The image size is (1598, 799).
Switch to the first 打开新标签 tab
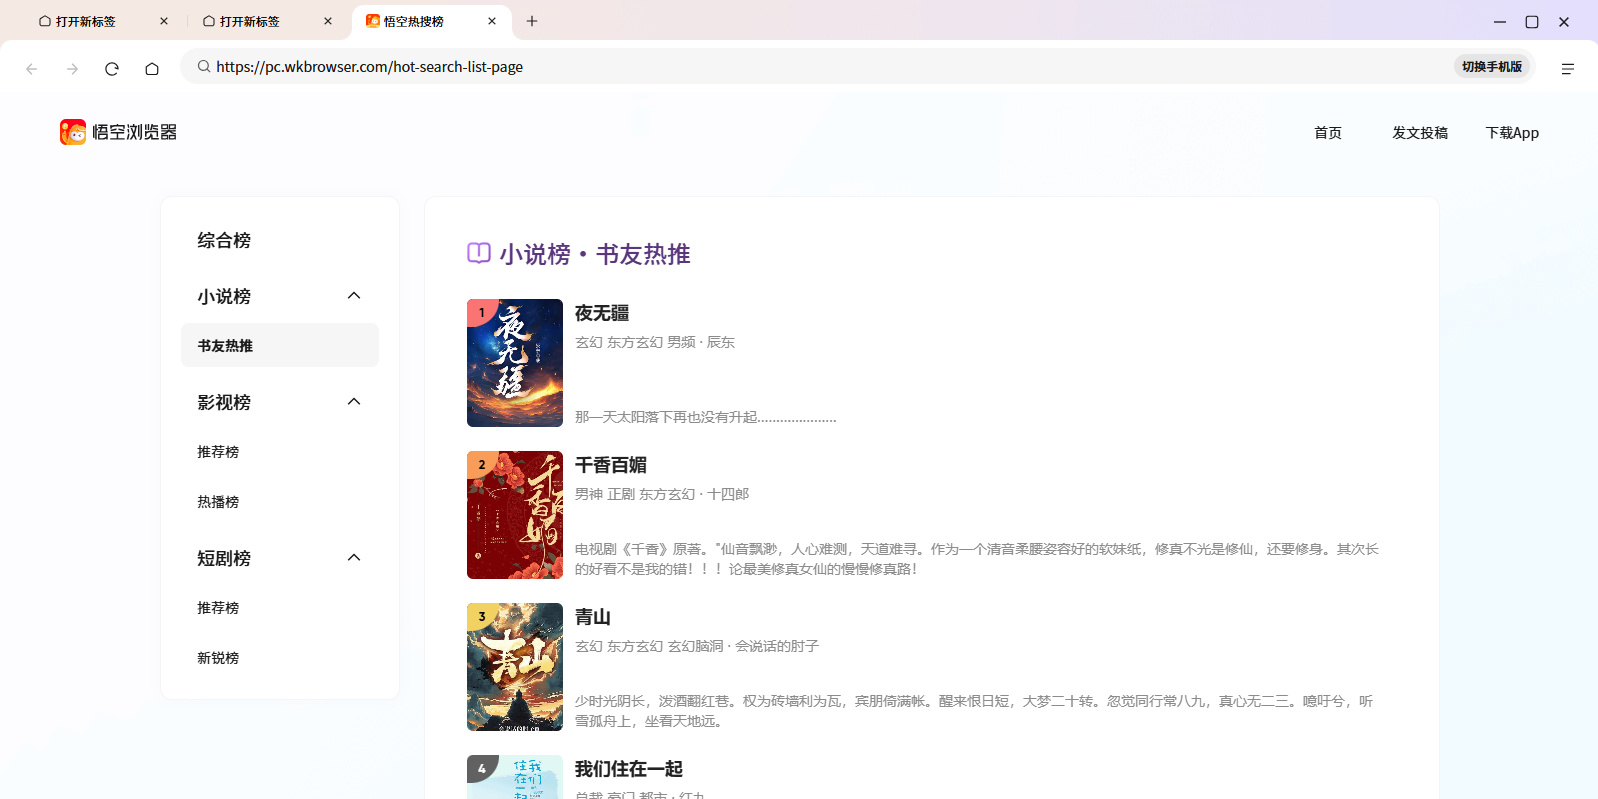tap(104, 21)
